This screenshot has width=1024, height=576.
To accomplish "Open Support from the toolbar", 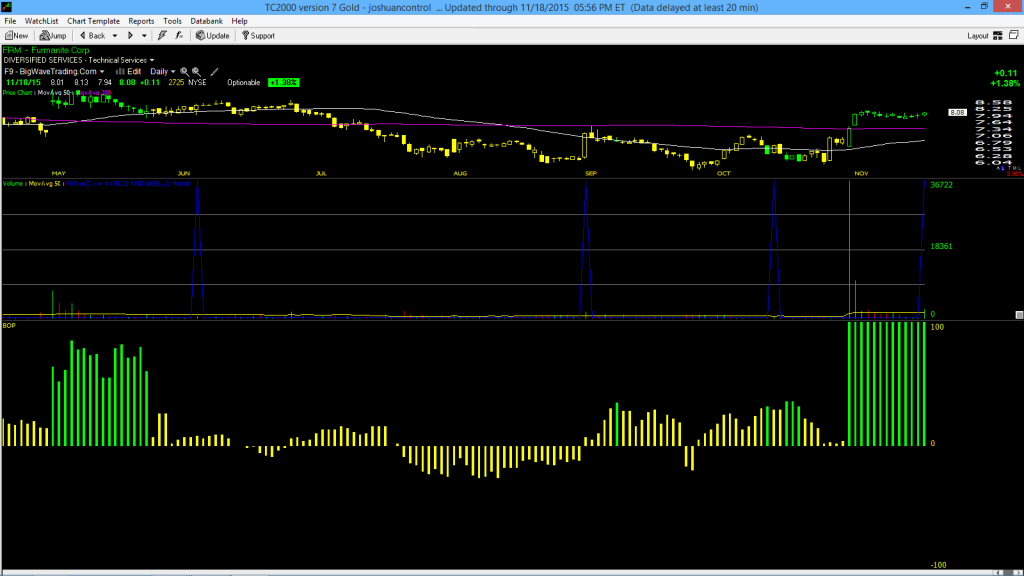I will 259,36.
